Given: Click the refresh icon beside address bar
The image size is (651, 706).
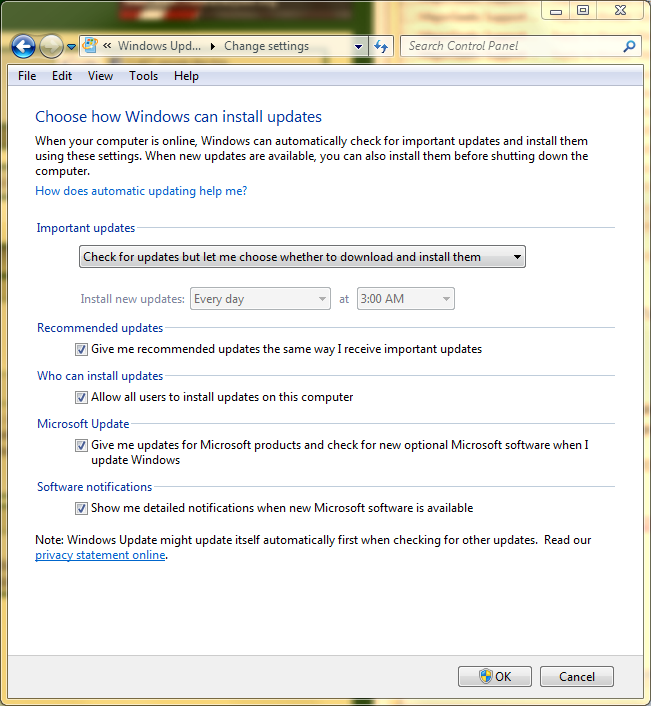Looking at the screenshot, I should pyautogui.click(x=381, y=46).
